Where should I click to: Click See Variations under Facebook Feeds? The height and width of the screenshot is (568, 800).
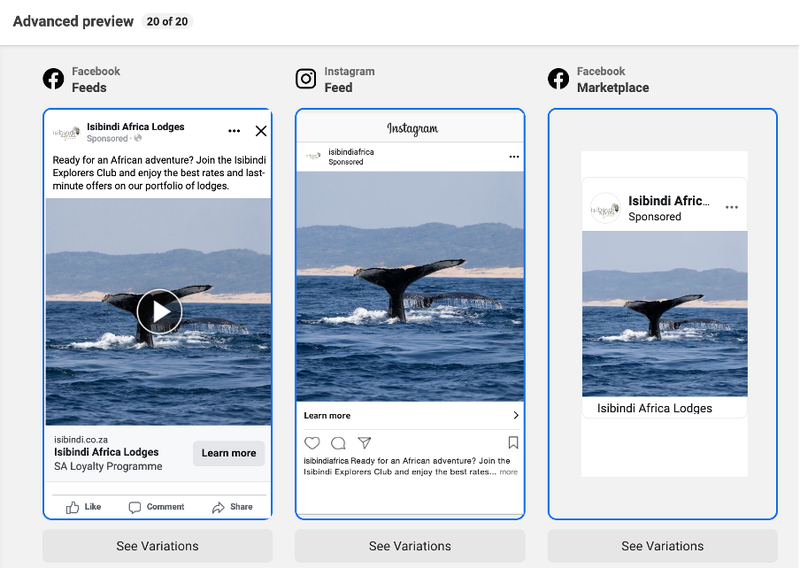[157, 546]
